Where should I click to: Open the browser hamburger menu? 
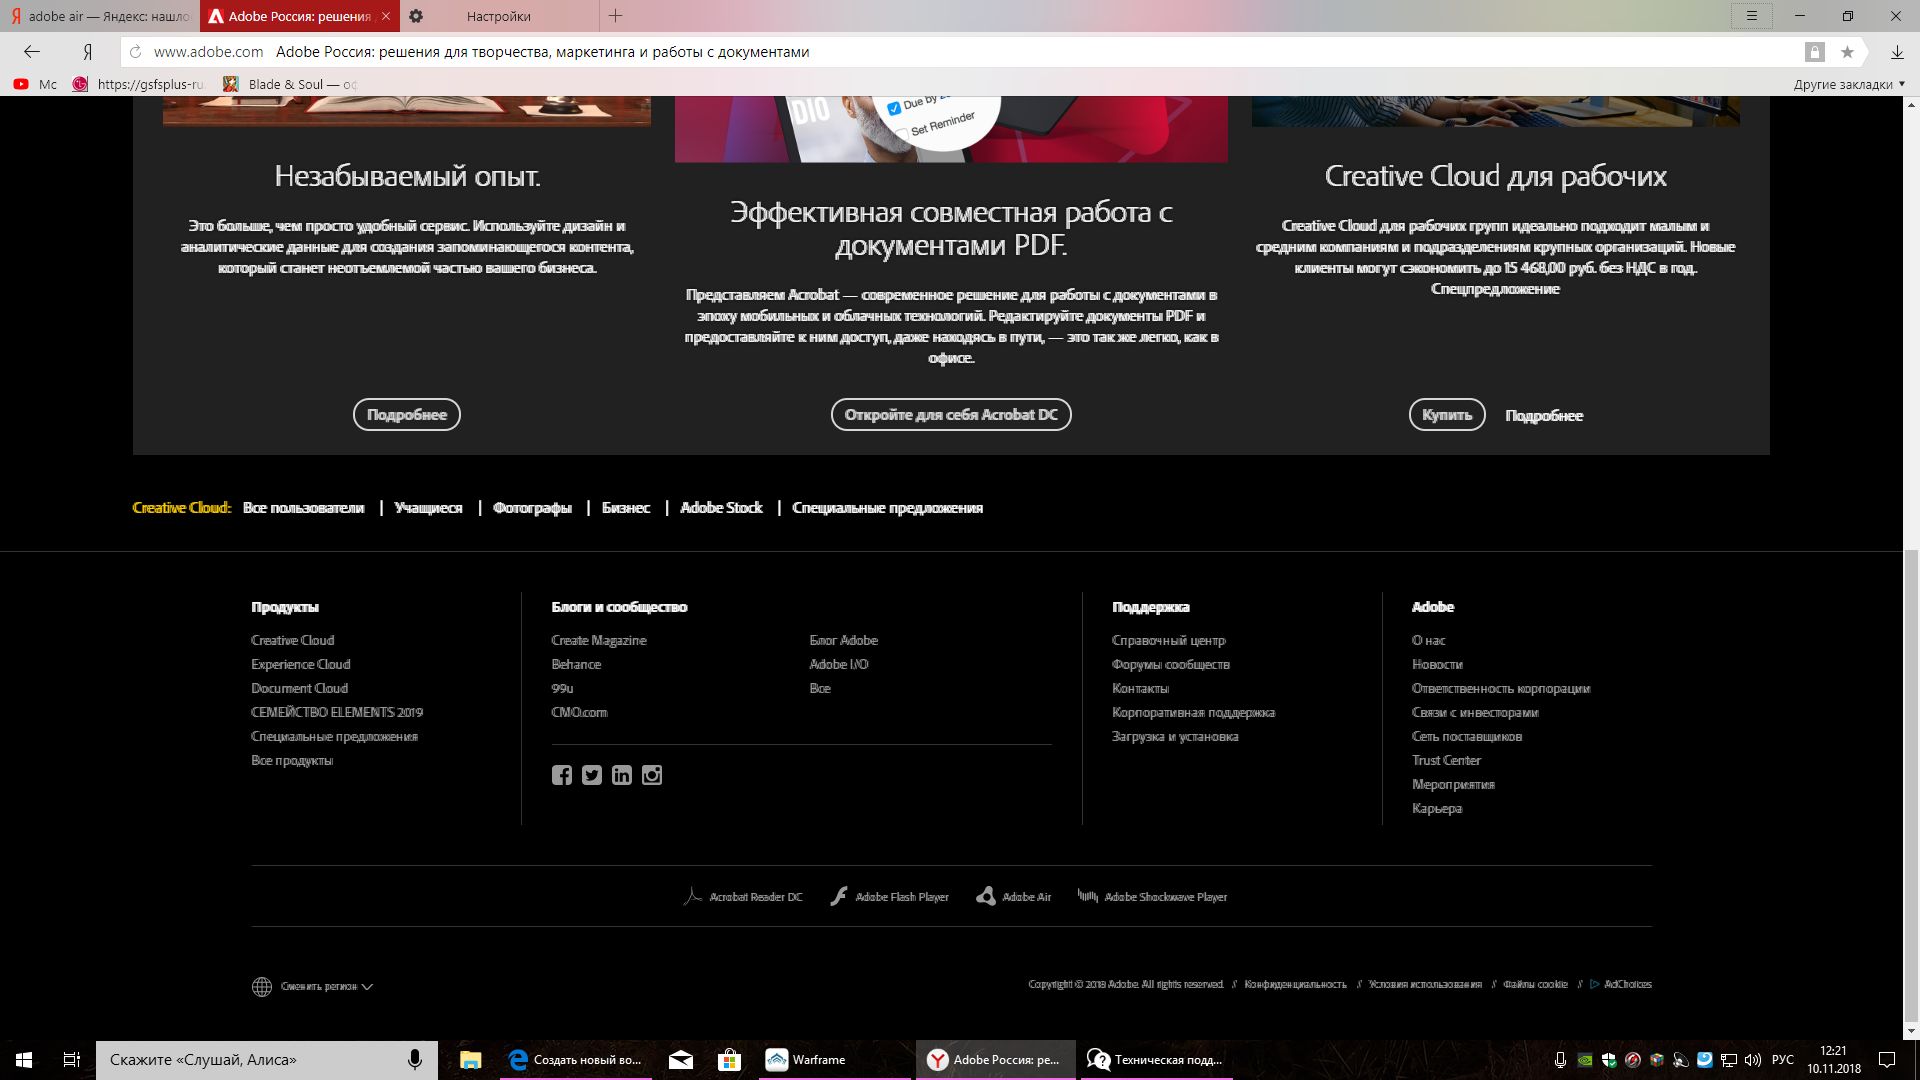tap(1752, 16)
